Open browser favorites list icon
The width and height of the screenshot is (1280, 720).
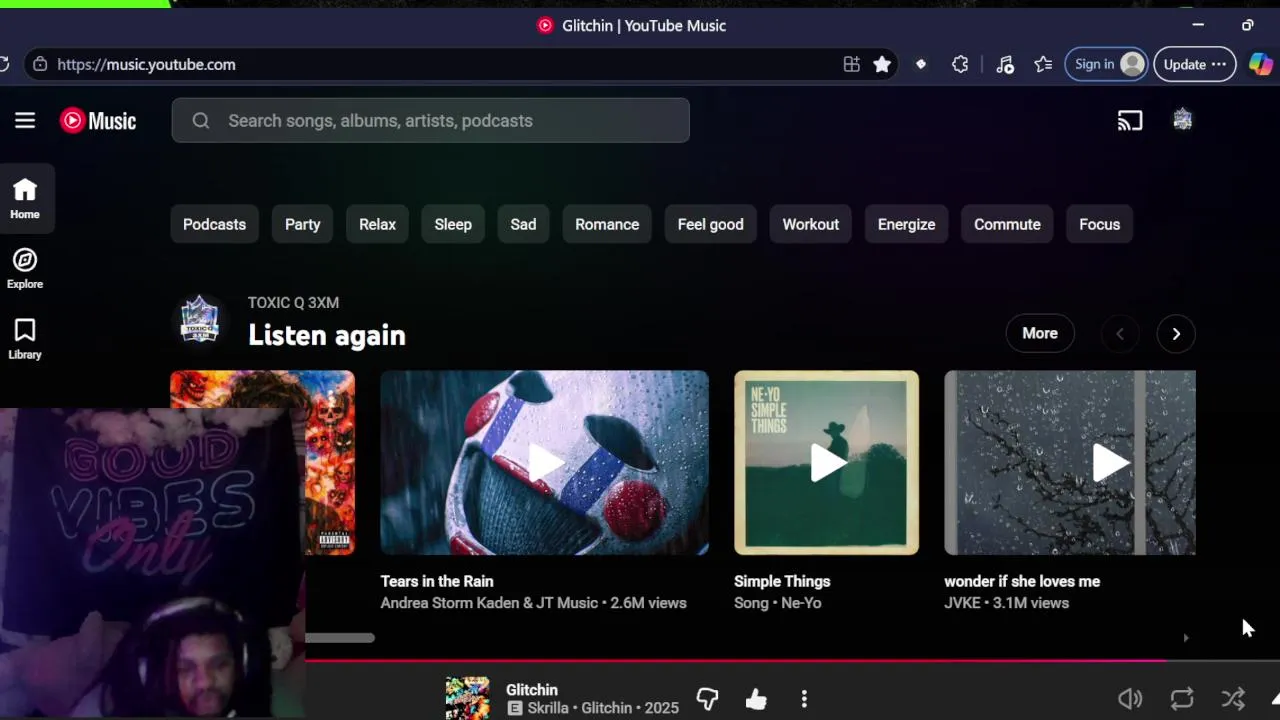tap(1043, 64)
